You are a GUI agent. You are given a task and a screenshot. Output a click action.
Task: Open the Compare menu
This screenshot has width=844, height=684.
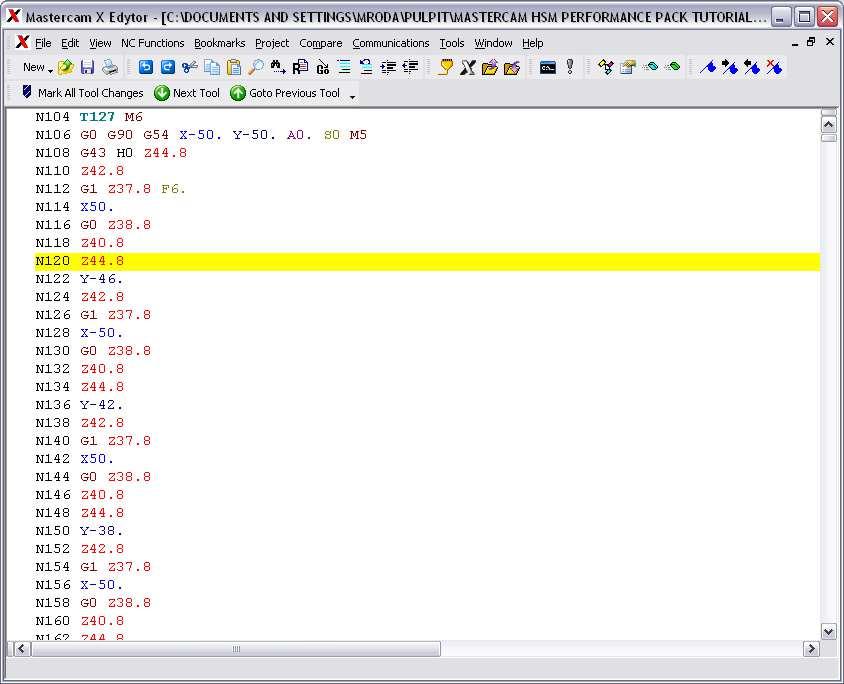(x=321, y=43)
